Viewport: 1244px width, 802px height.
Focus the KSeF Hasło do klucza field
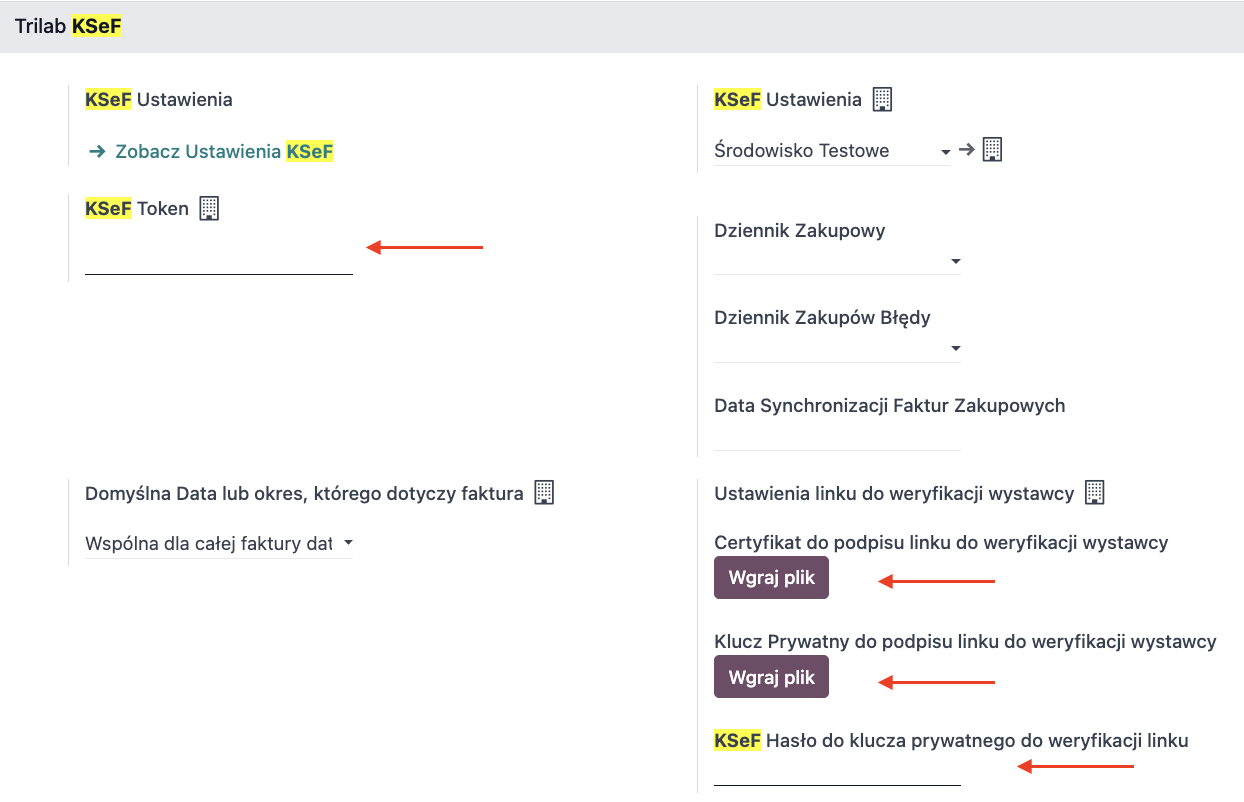click(837, 772)
